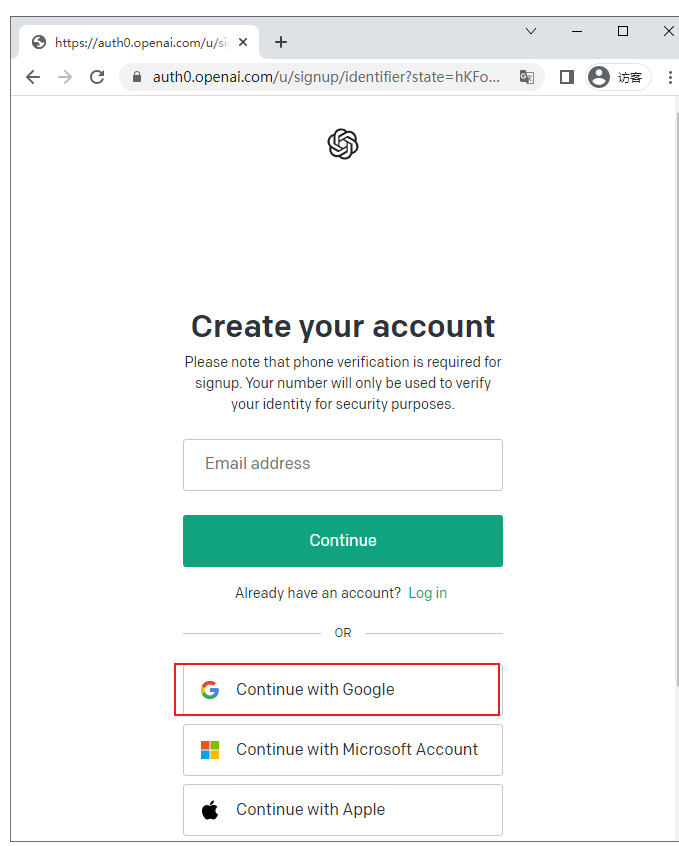Follow the Log in link
Screen dimensions: 679x846
coord(427,593)
